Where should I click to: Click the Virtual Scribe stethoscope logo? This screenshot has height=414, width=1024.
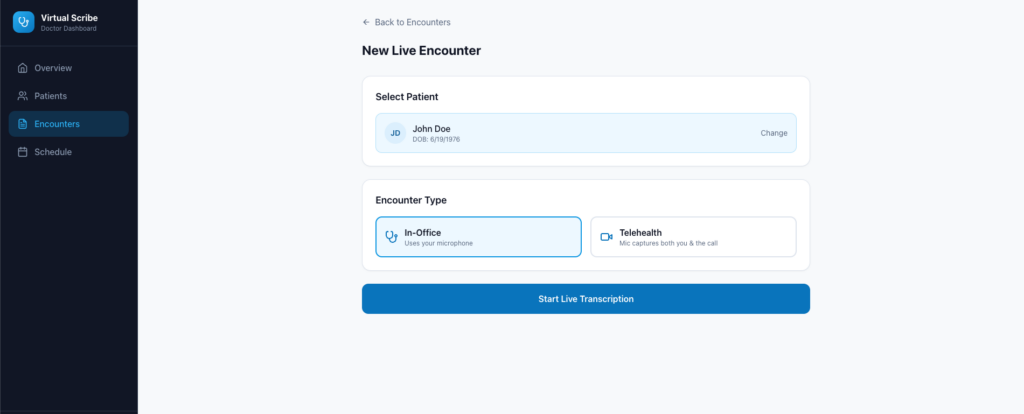pyautogui.click(x=23, y=22)
